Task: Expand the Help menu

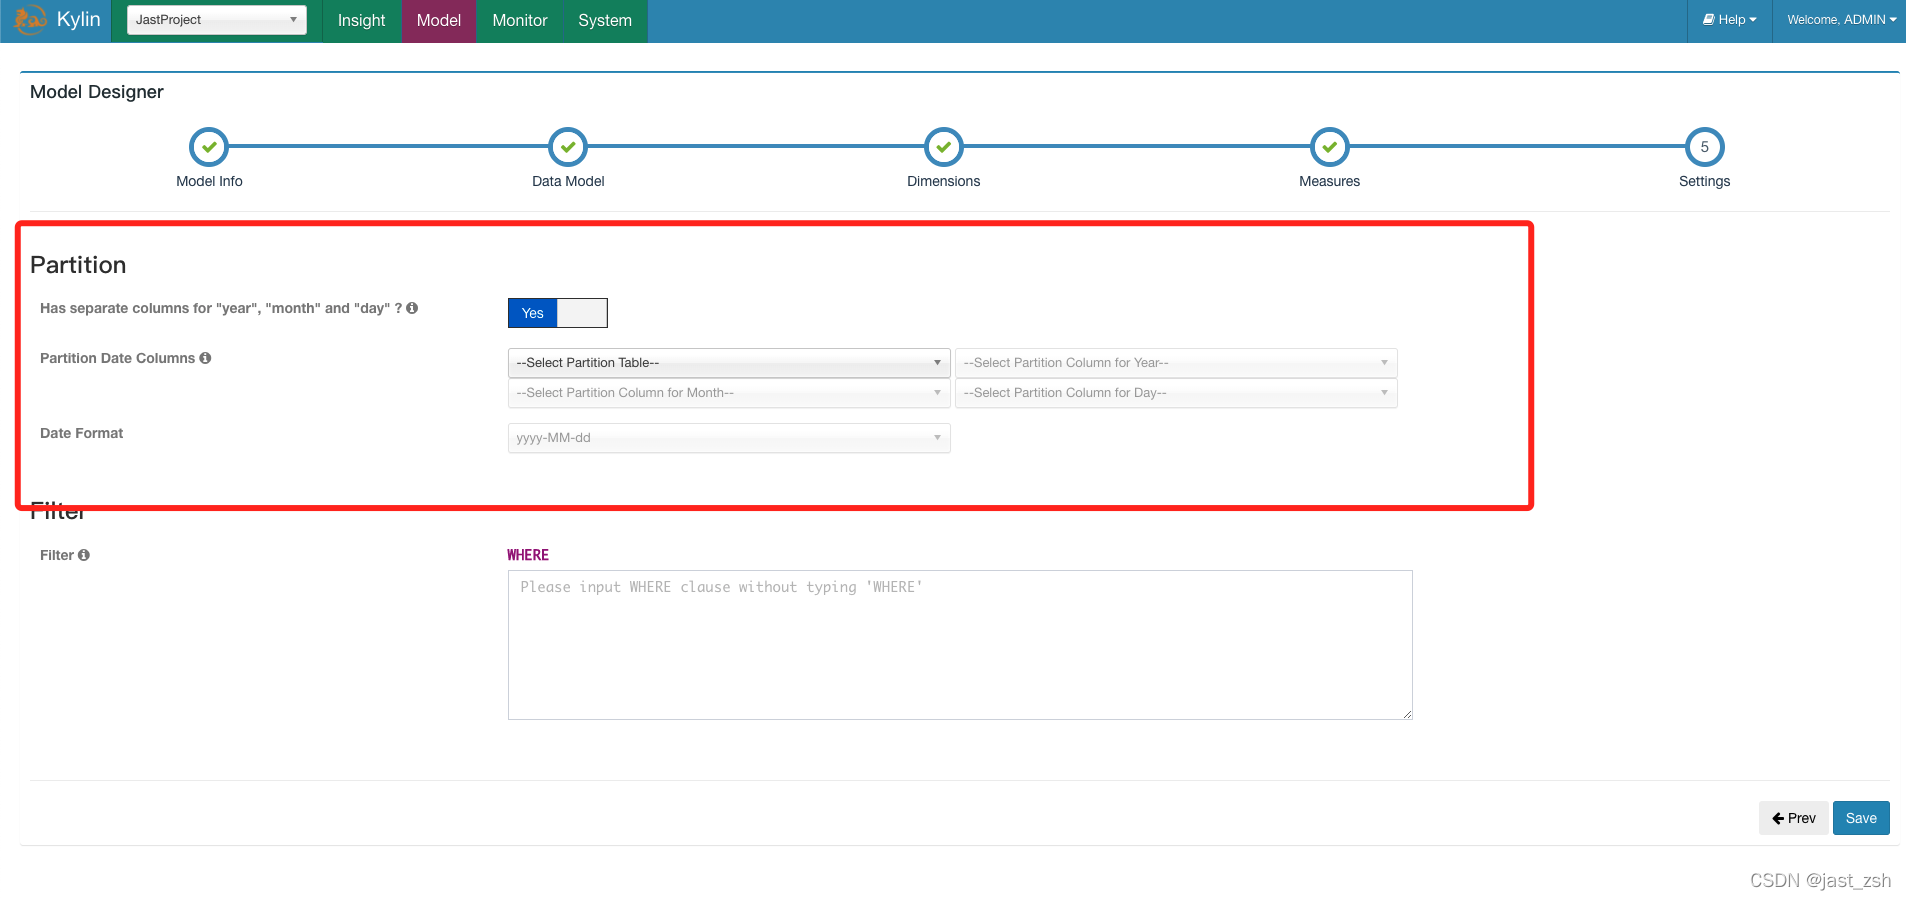Action: pyautogui.click(x=1730, y=20)
